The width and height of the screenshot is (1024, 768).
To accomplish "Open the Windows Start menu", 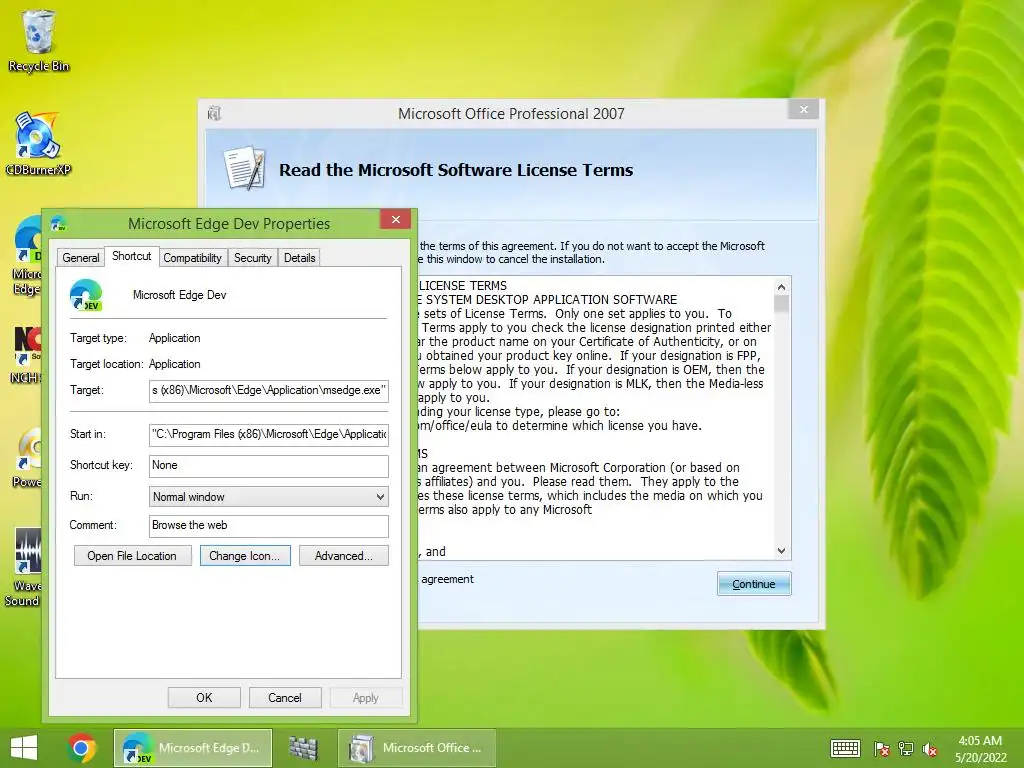I will tap(24, 748).
